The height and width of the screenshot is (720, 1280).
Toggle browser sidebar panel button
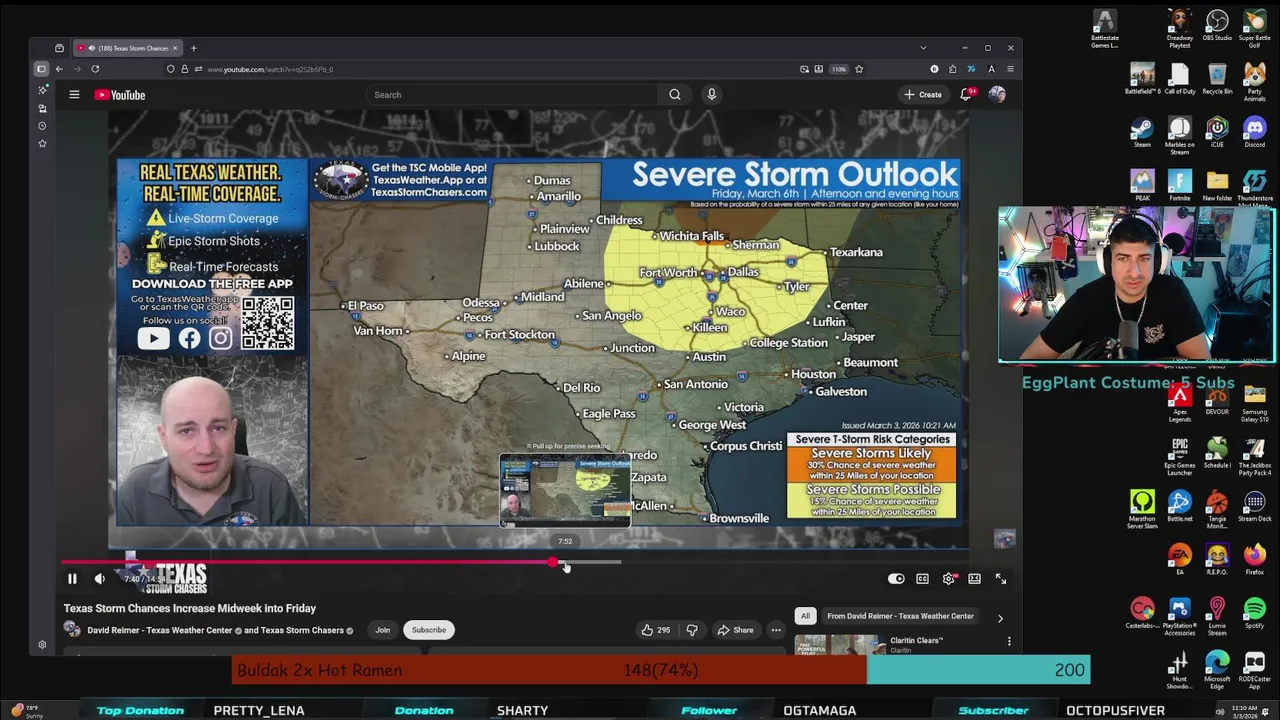click(41, 69)
